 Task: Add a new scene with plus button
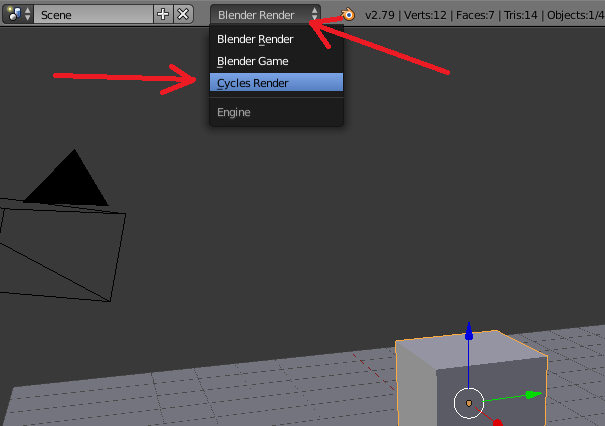pos(163,14)
